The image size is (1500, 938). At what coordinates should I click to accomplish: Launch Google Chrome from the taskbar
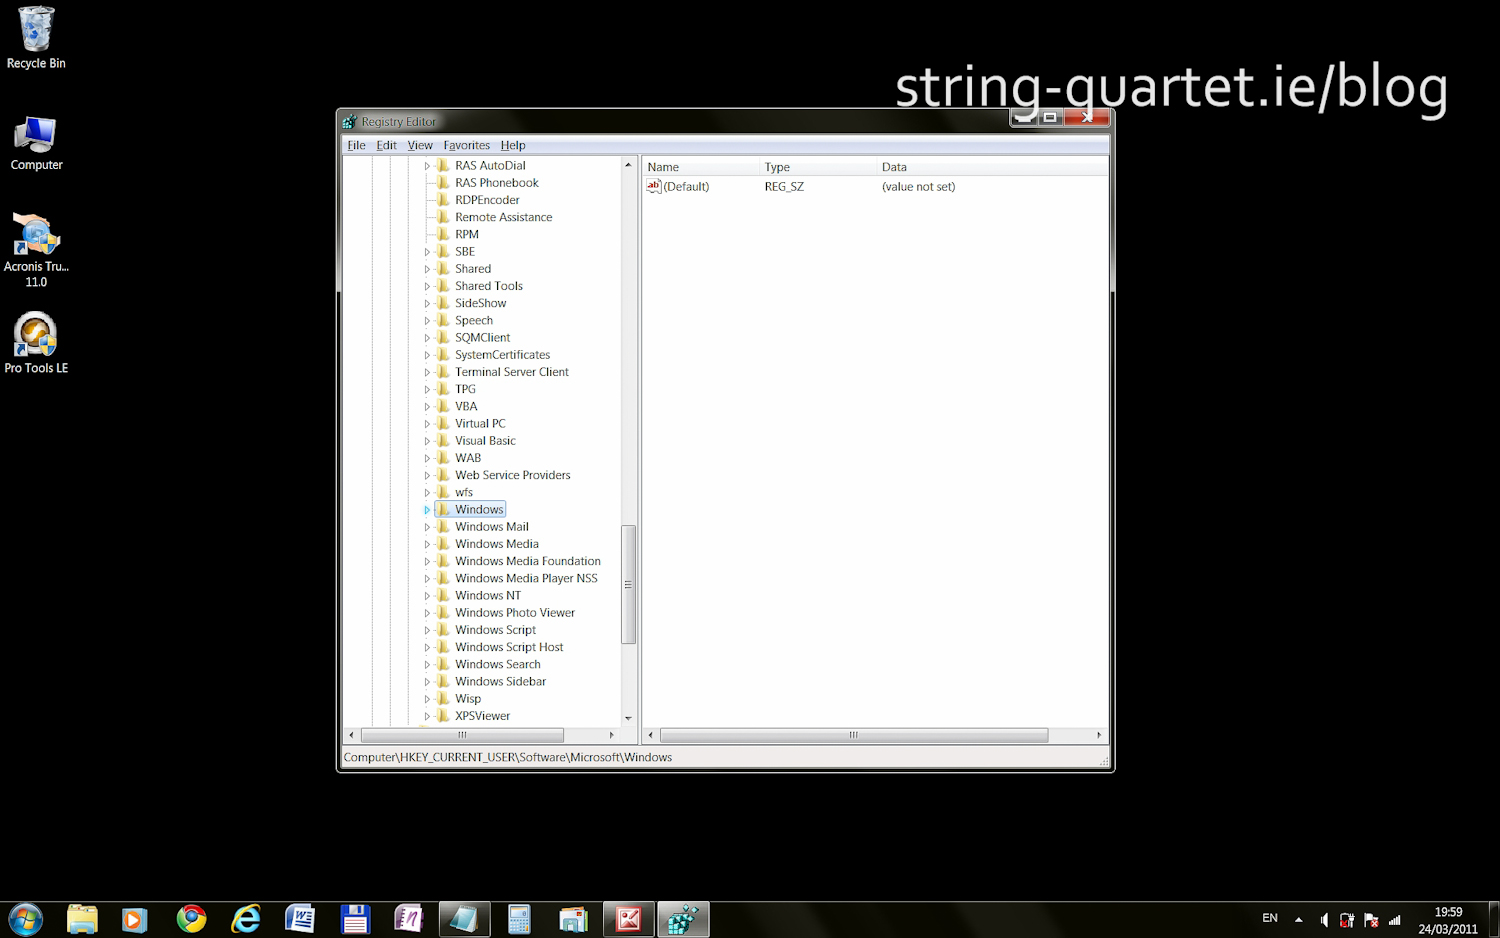191,919
